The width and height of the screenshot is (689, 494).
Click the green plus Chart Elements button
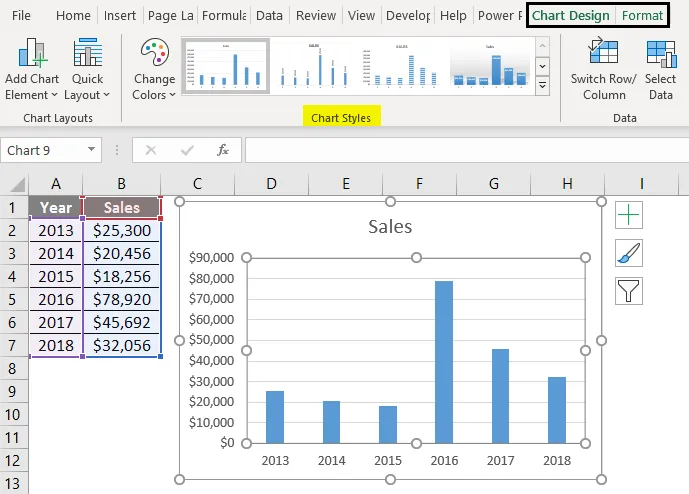click(629, 215)
